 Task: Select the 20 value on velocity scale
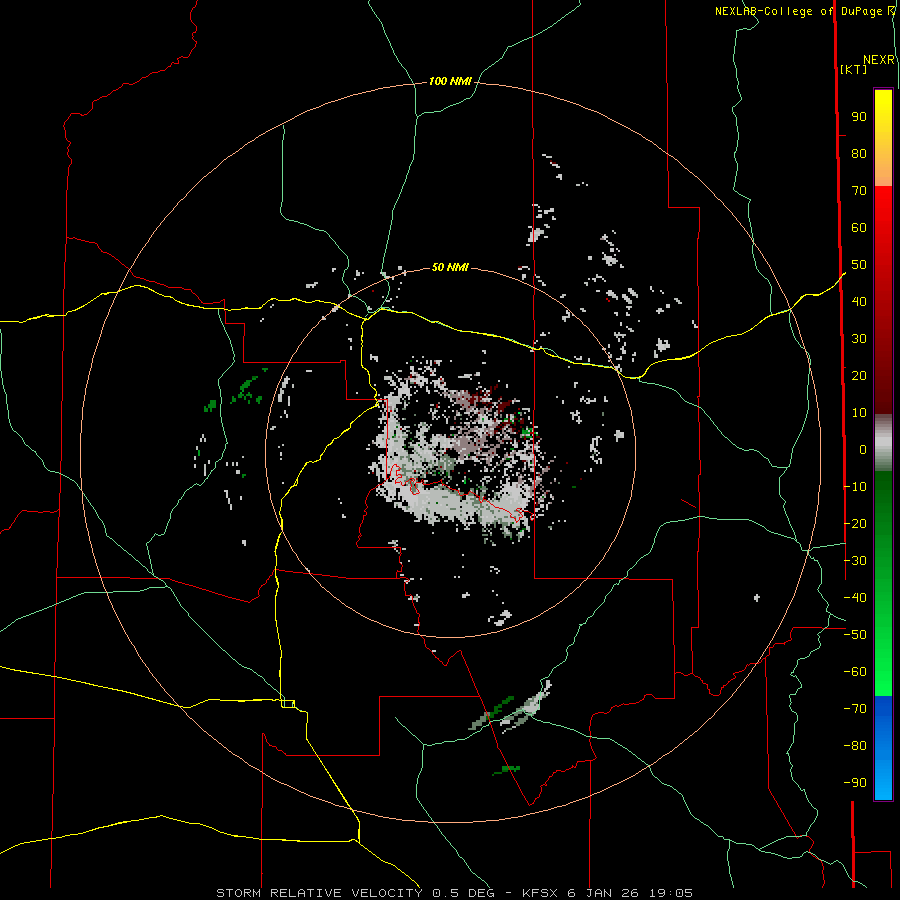[x=859, y=376]
